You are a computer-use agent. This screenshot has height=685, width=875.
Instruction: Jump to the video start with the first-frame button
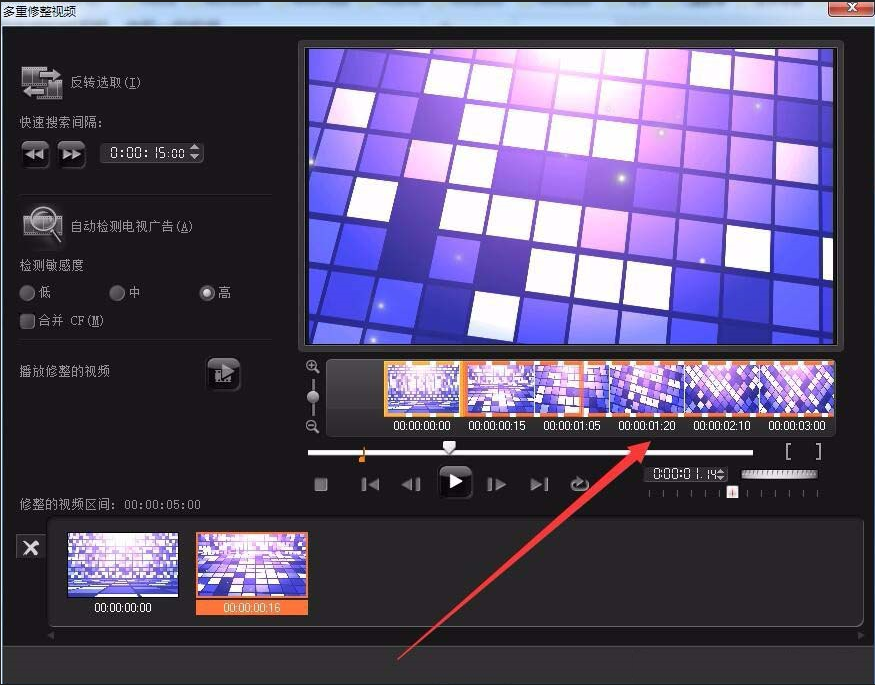click(370, 484)
